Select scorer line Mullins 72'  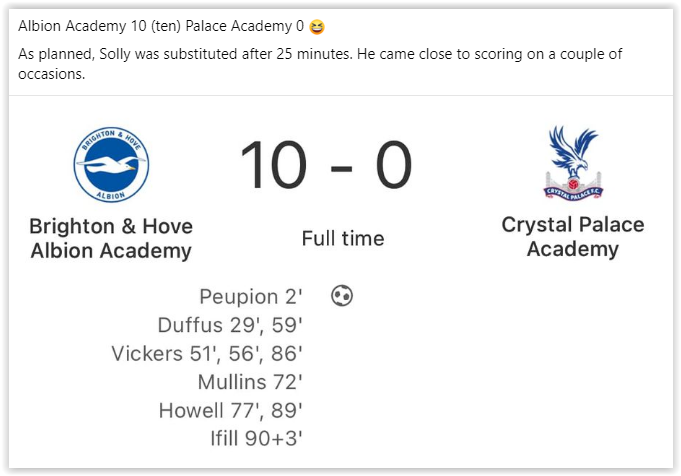coord(250,382)
